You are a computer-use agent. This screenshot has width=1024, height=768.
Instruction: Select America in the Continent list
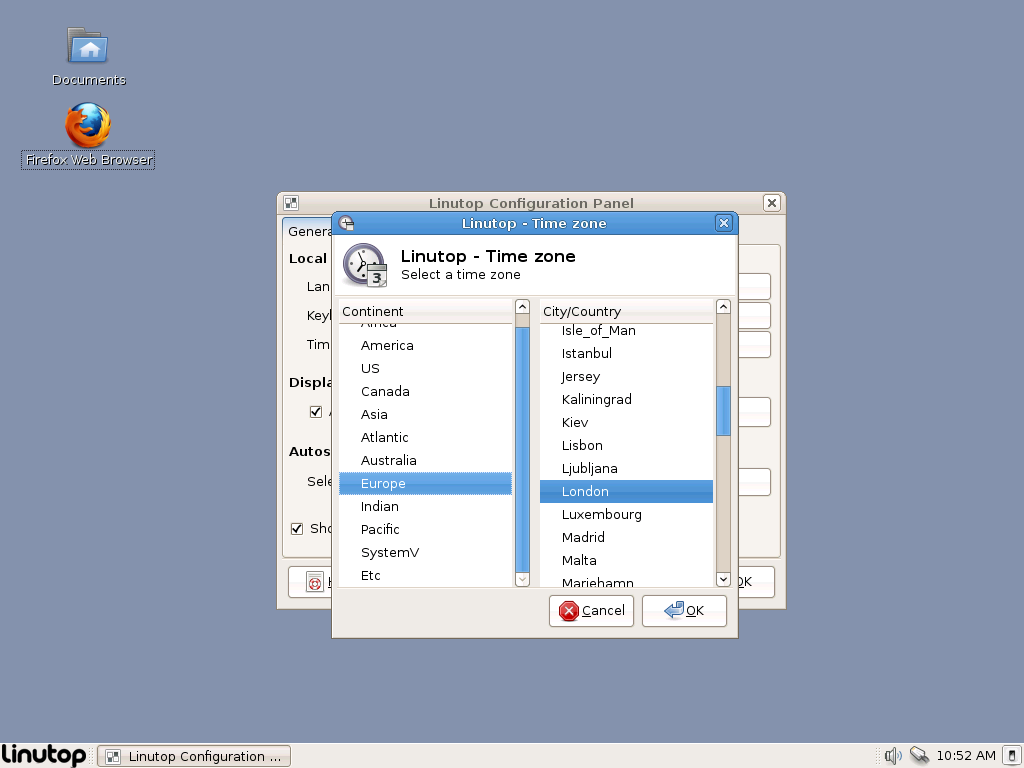tap(425, 345)
